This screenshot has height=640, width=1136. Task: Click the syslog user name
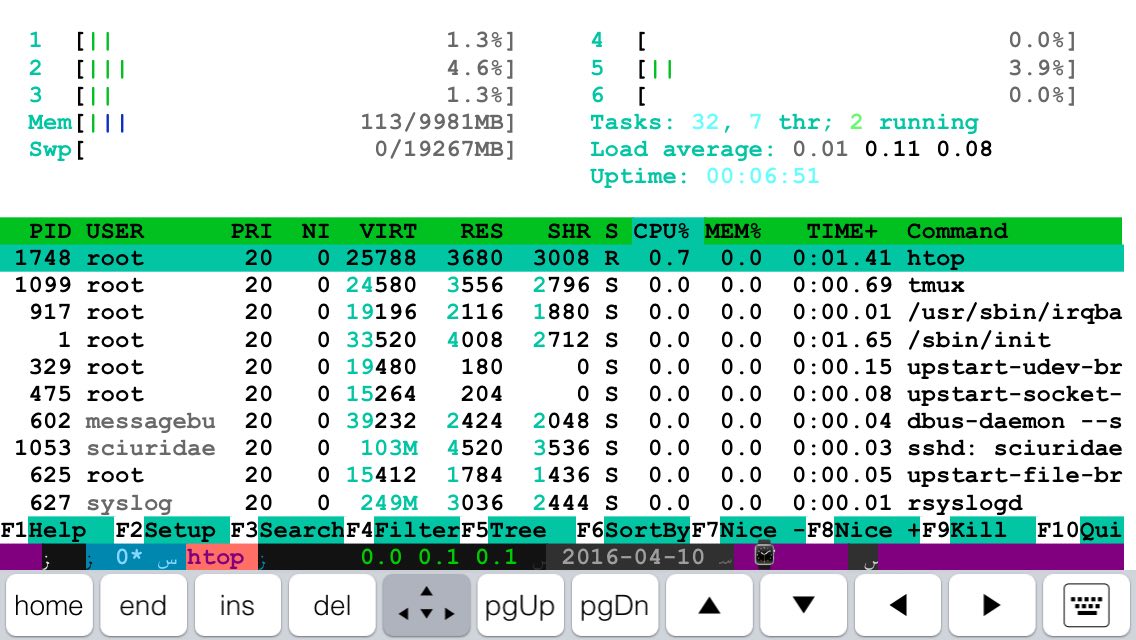tap(129, 503)
